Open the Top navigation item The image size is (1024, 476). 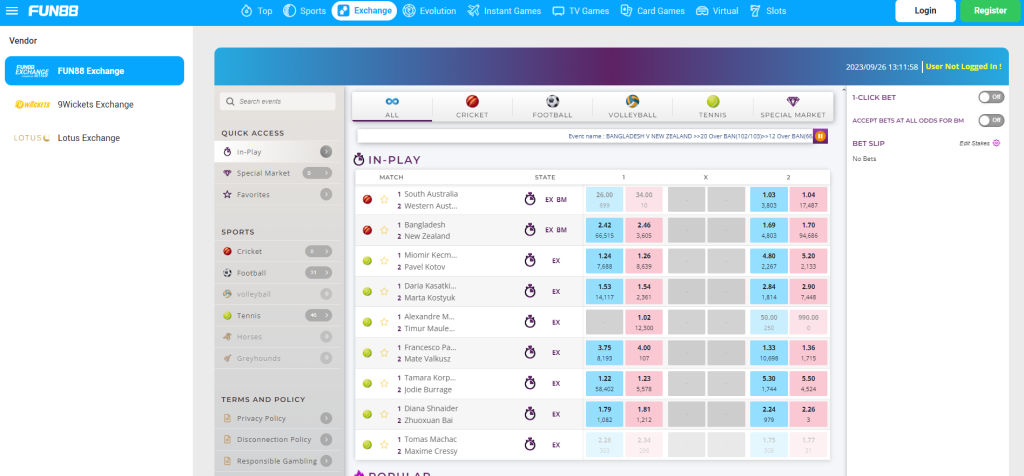(257, 11)
